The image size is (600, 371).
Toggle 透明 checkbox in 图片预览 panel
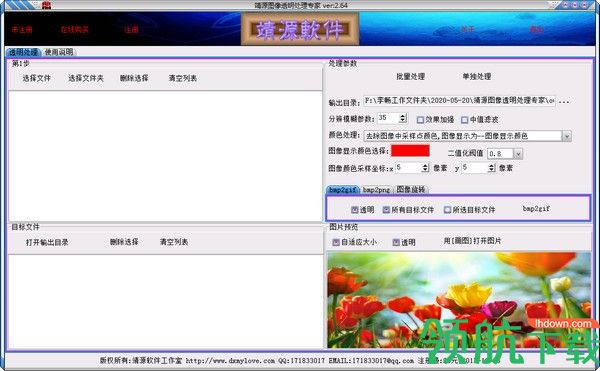tap(396, 242)
